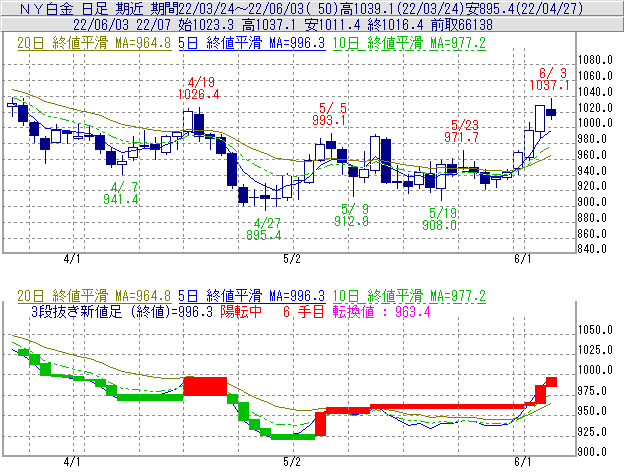
Task: Click the 840.0 price axis label
Action: point(592,249)
